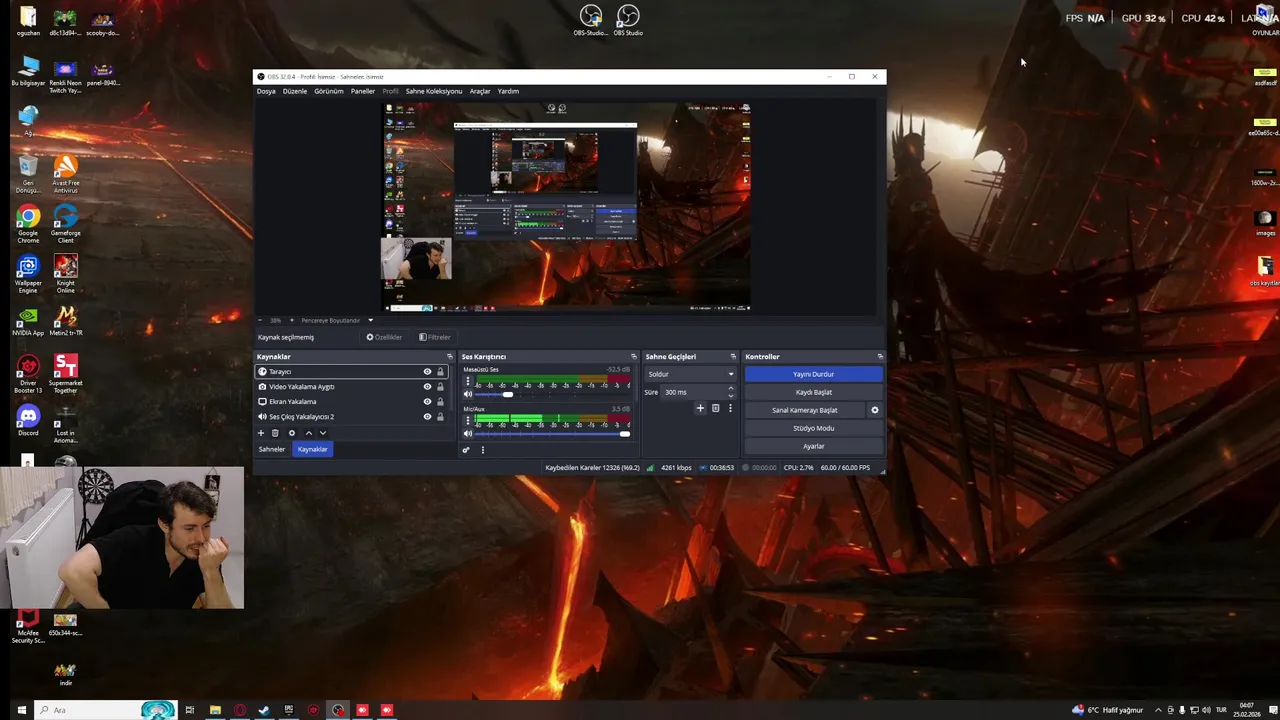Screen dimensions: 1280x720
Task: Lock the Video Yakalama Aygıtı source
Action: click(x=440, y=387)
